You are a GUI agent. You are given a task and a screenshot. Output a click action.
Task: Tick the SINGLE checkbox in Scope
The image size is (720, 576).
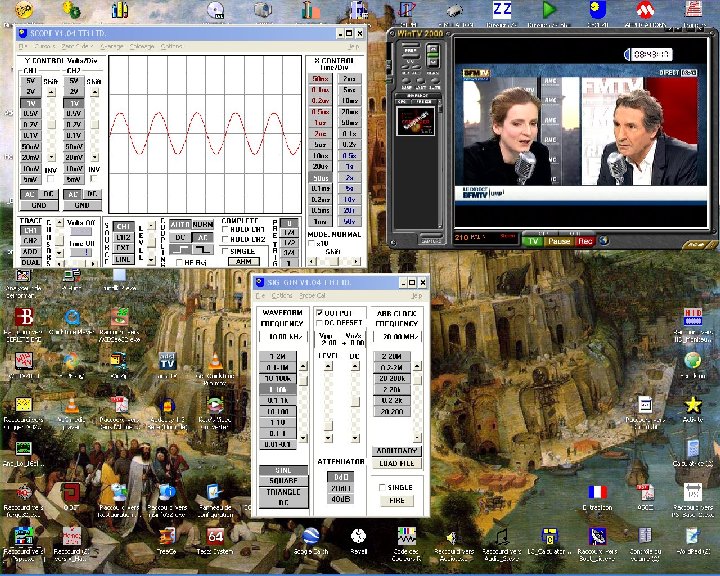[225, 251]
